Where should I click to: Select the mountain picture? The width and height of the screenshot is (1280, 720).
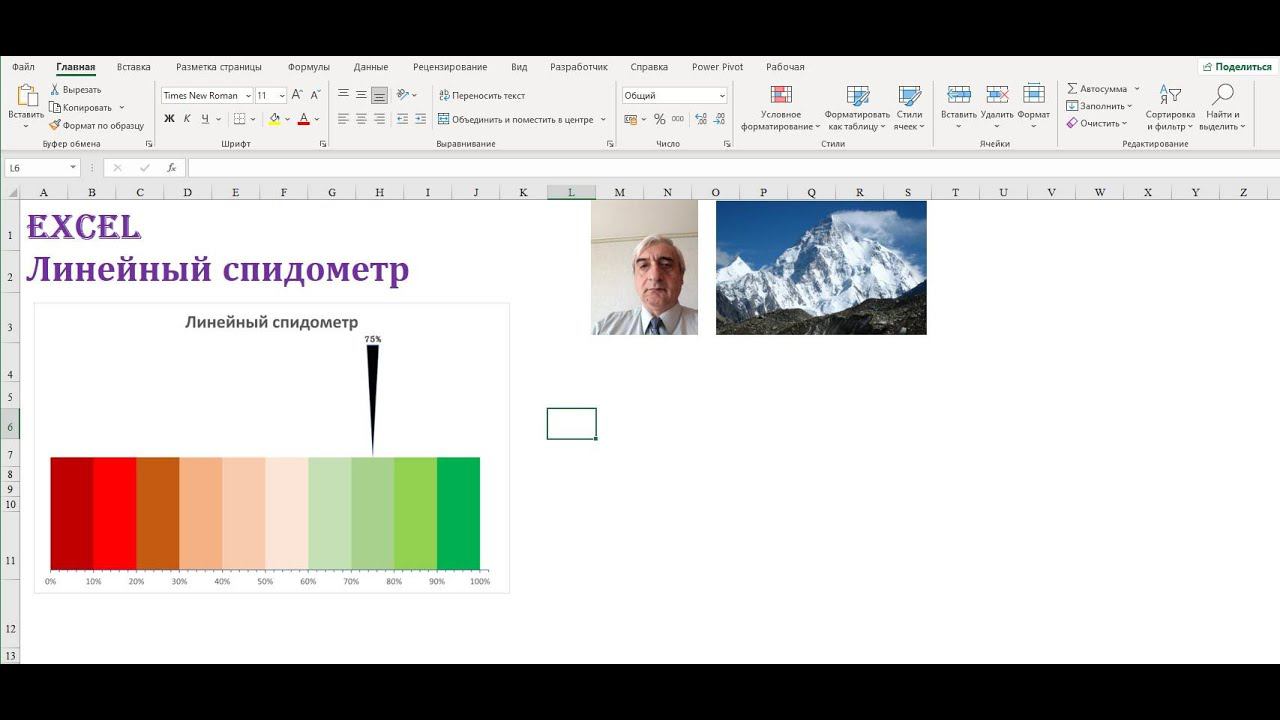(821, 267)
